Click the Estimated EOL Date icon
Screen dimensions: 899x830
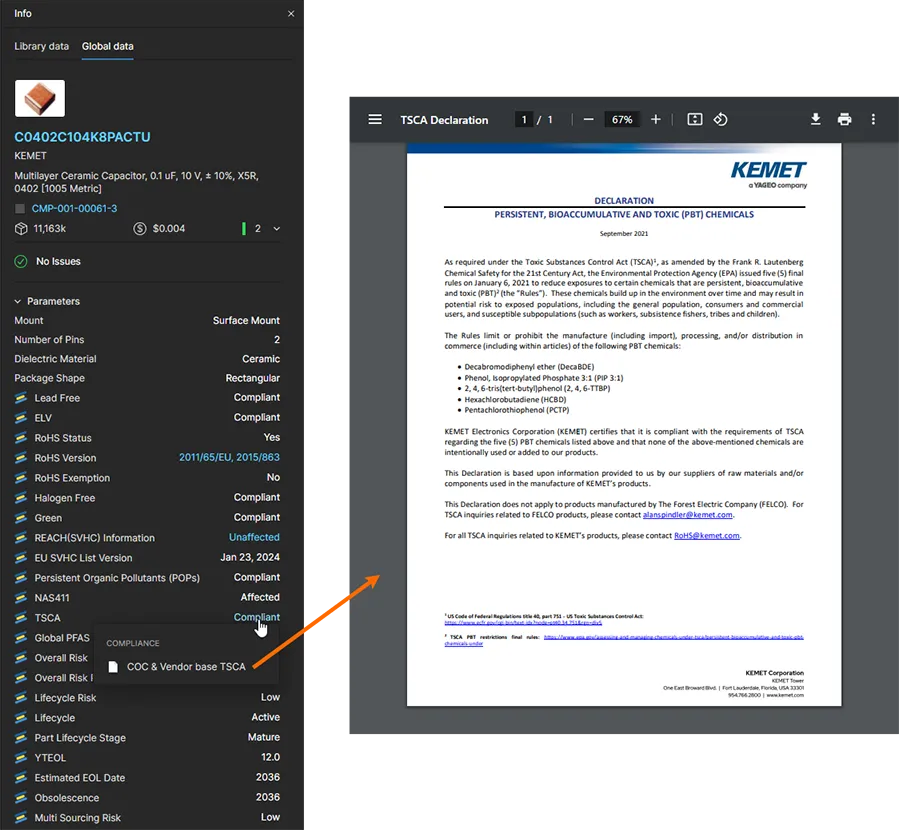[x=21, y=778]
